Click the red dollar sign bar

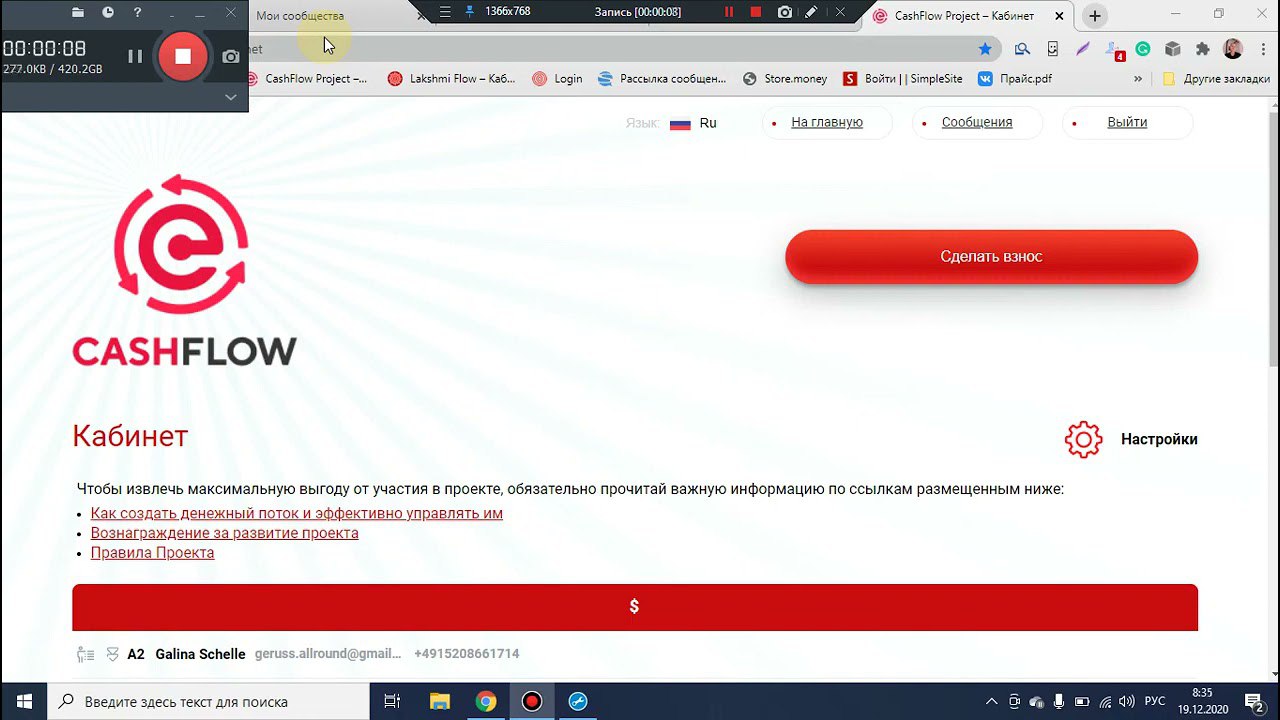pyautogui.click(x=635, y=607)
